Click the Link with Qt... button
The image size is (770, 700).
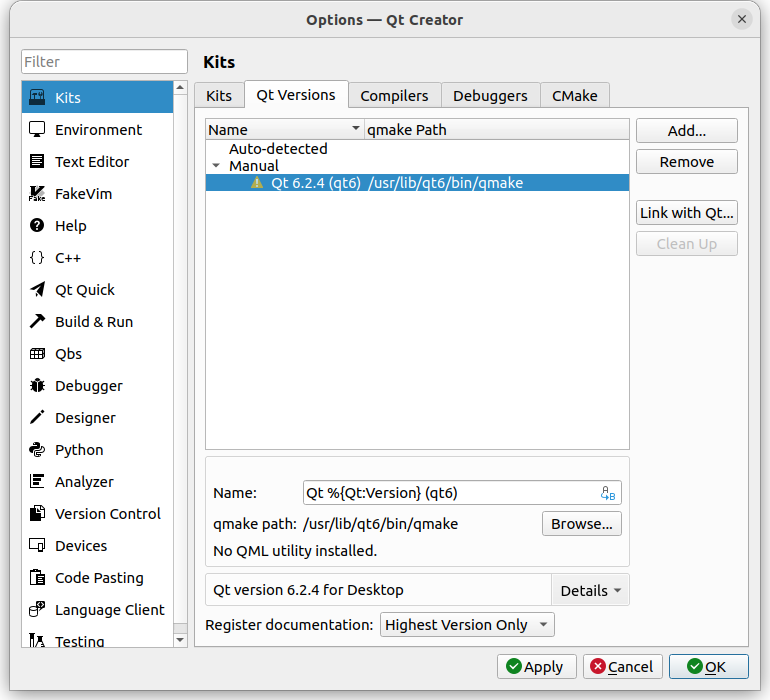(687, 213)
